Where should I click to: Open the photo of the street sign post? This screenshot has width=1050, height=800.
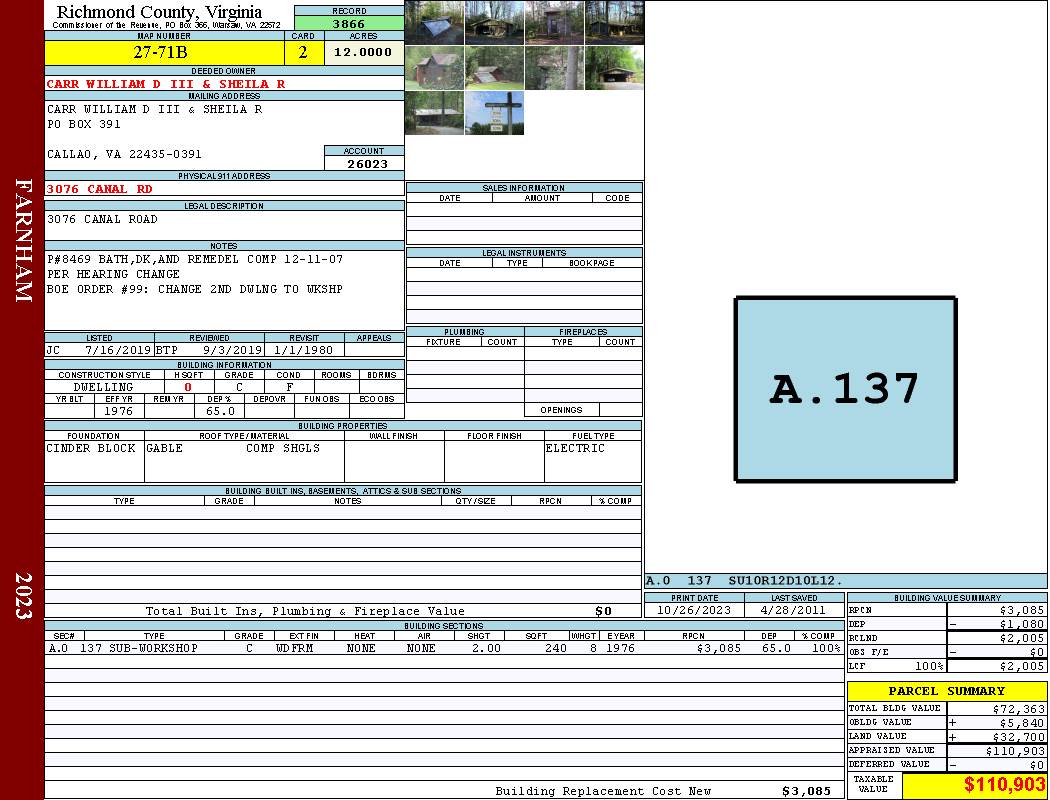pos(494,112)
